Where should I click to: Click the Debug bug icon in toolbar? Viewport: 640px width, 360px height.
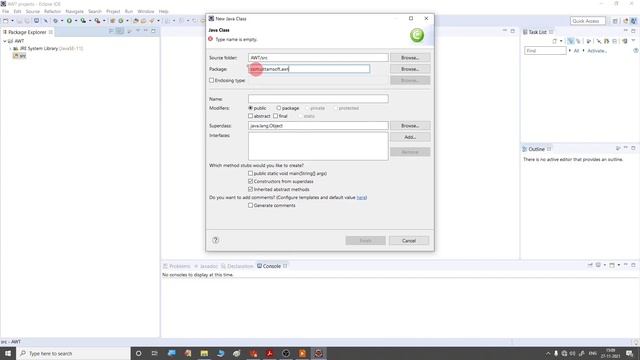coord(55,20)
